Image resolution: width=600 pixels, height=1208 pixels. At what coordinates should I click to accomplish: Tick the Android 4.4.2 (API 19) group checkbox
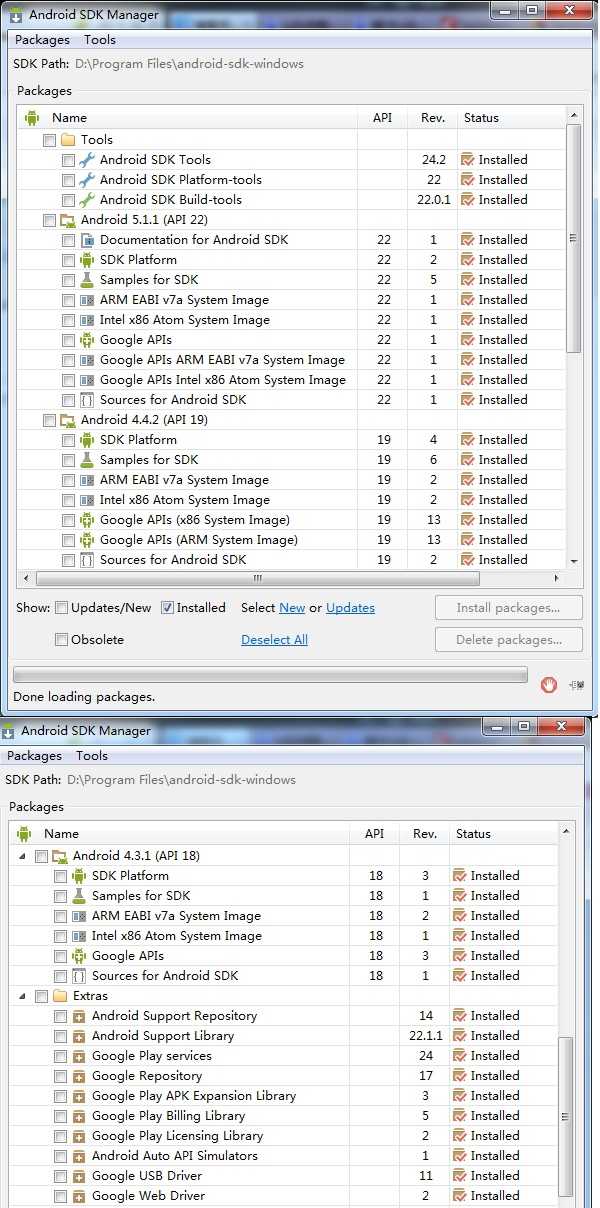coord(49,420)
